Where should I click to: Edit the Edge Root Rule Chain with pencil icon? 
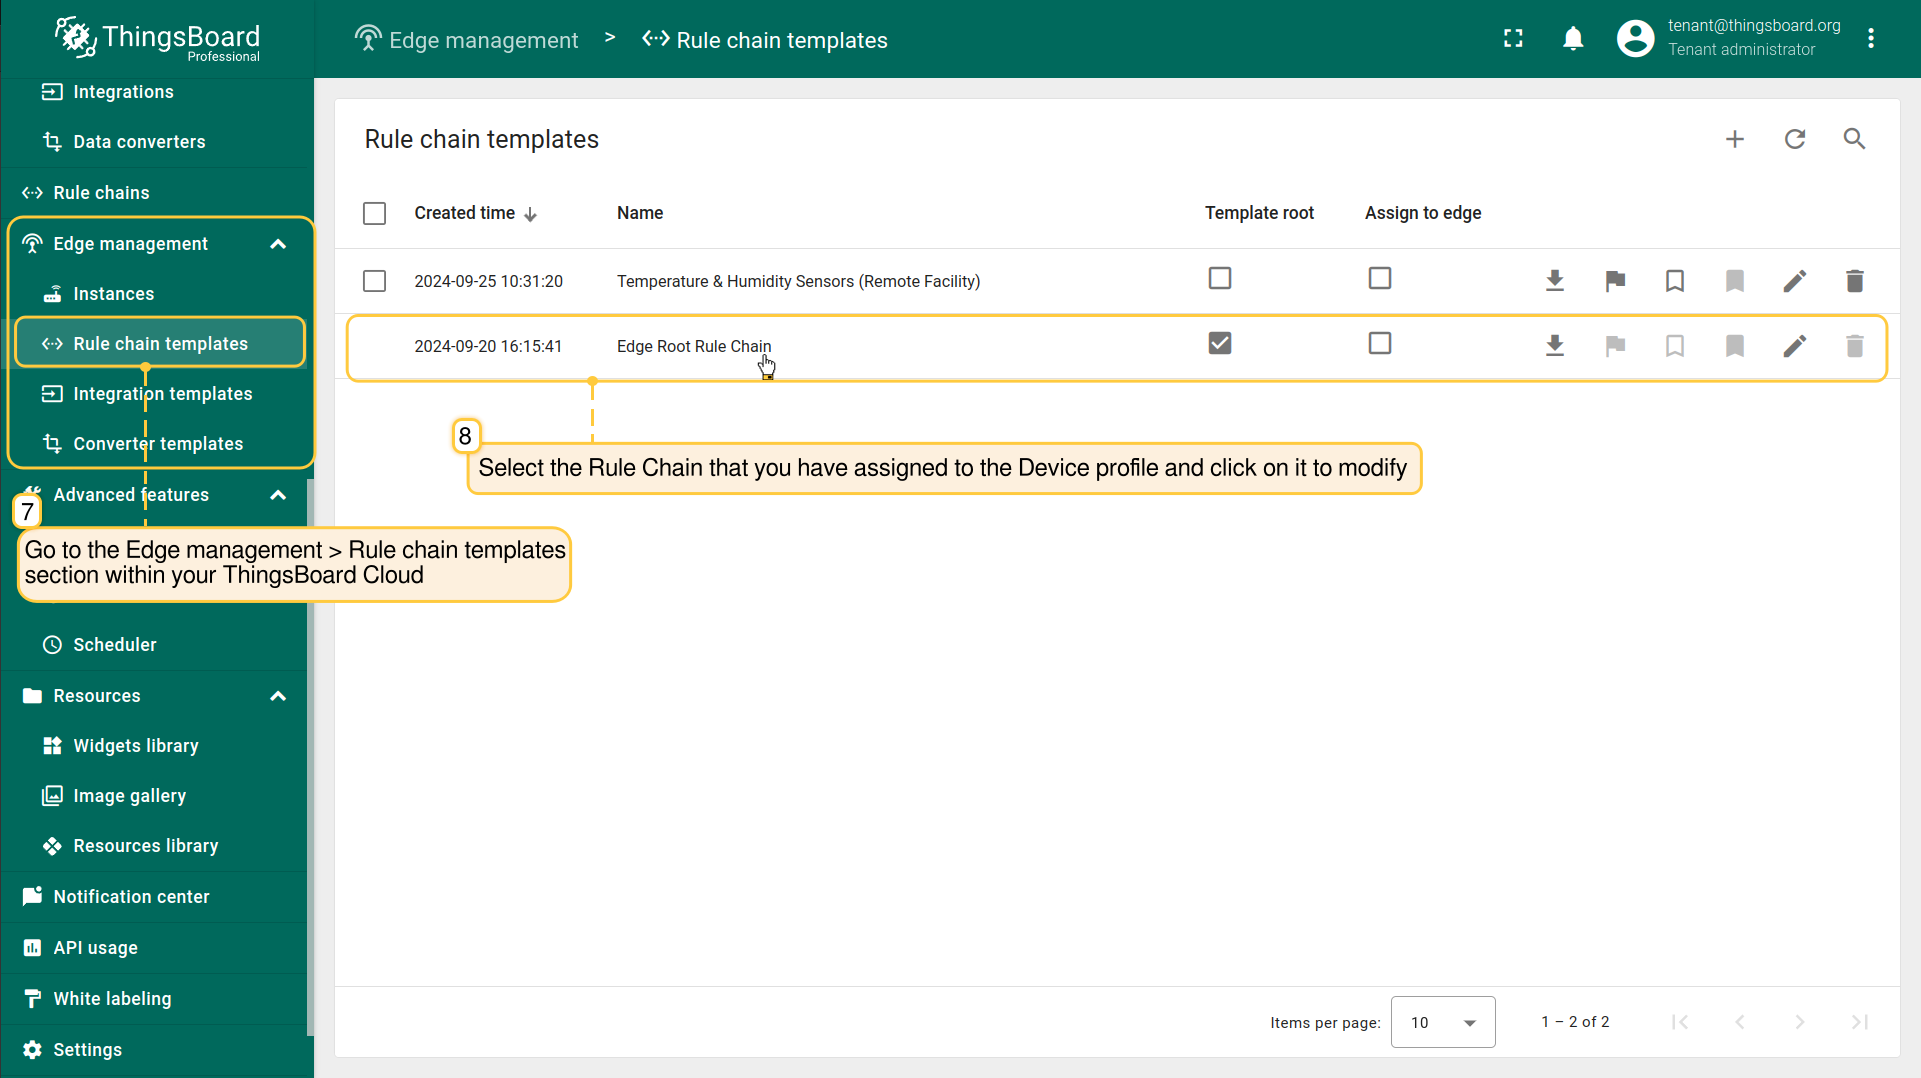1795,346
